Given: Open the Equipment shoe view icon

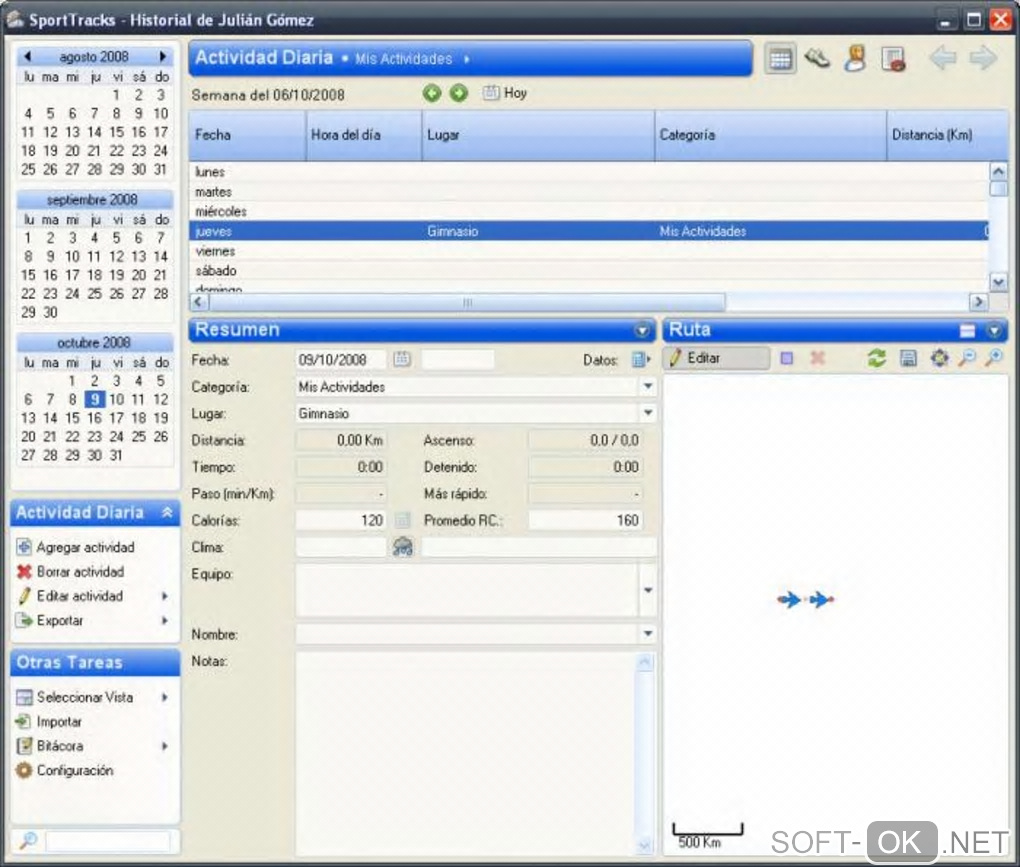Looking at the screenshot, I should tap(818, 59).
